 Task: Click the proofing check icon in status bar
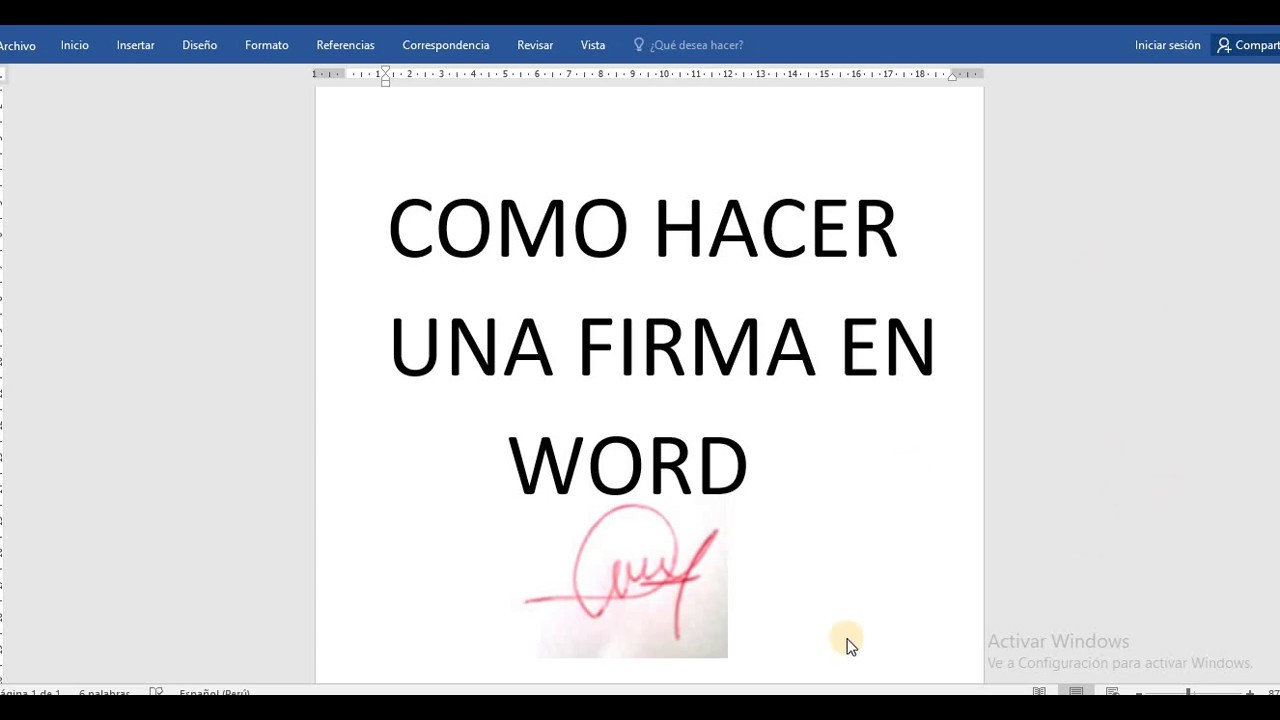click(156, 692)
